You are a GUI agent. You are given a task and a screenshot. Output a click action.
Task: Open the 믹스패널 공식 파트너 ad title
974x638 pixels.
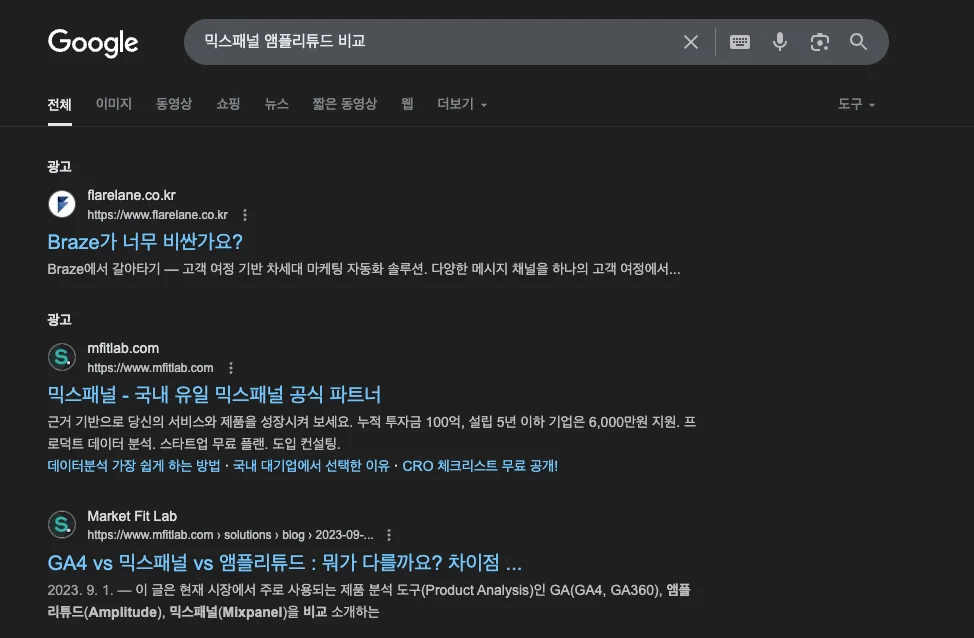coord(214,394)
